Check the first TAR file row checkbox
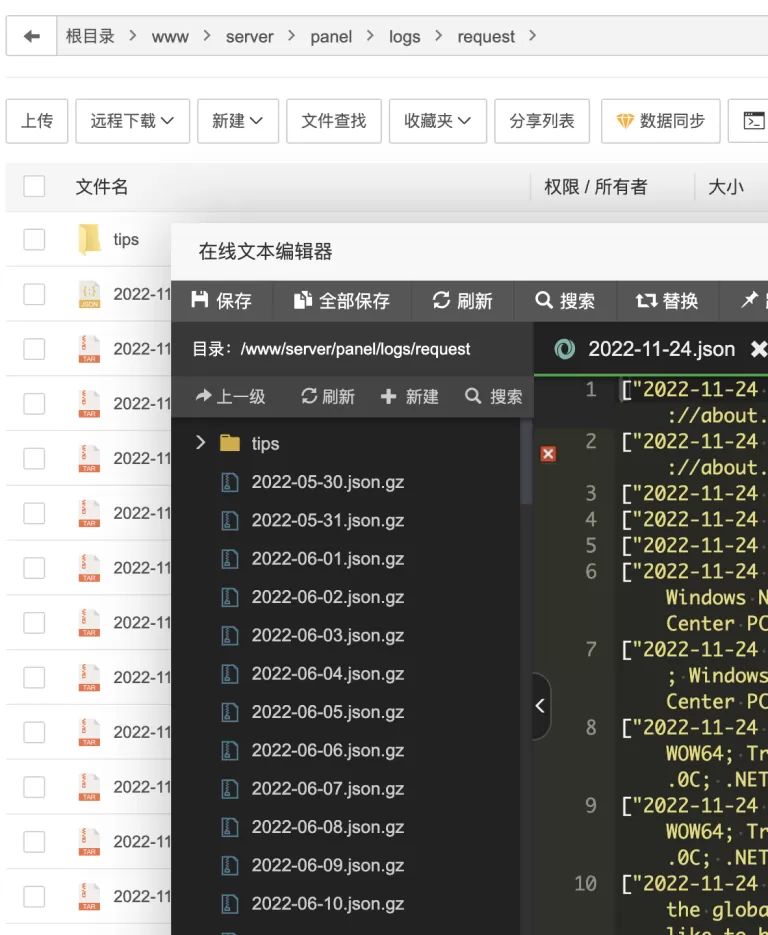 point(34,349)
